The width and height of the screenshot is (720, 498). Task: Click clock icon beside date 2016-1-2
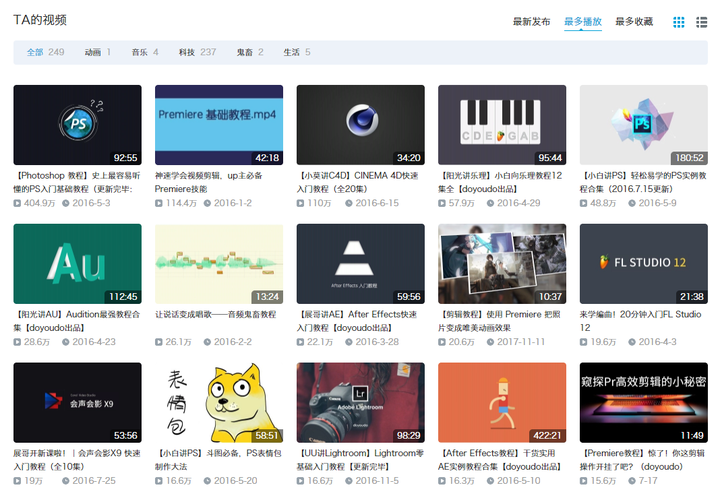207,203
